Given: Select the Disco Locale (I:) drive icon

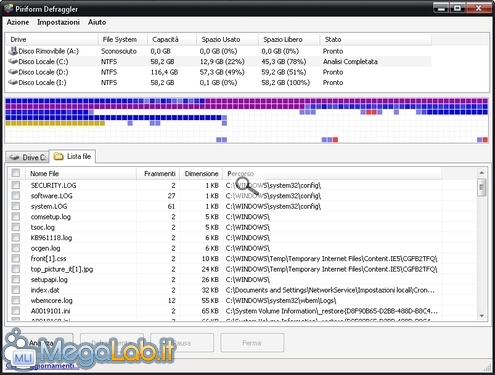Looking at the screenshot, I should (13, 82).
